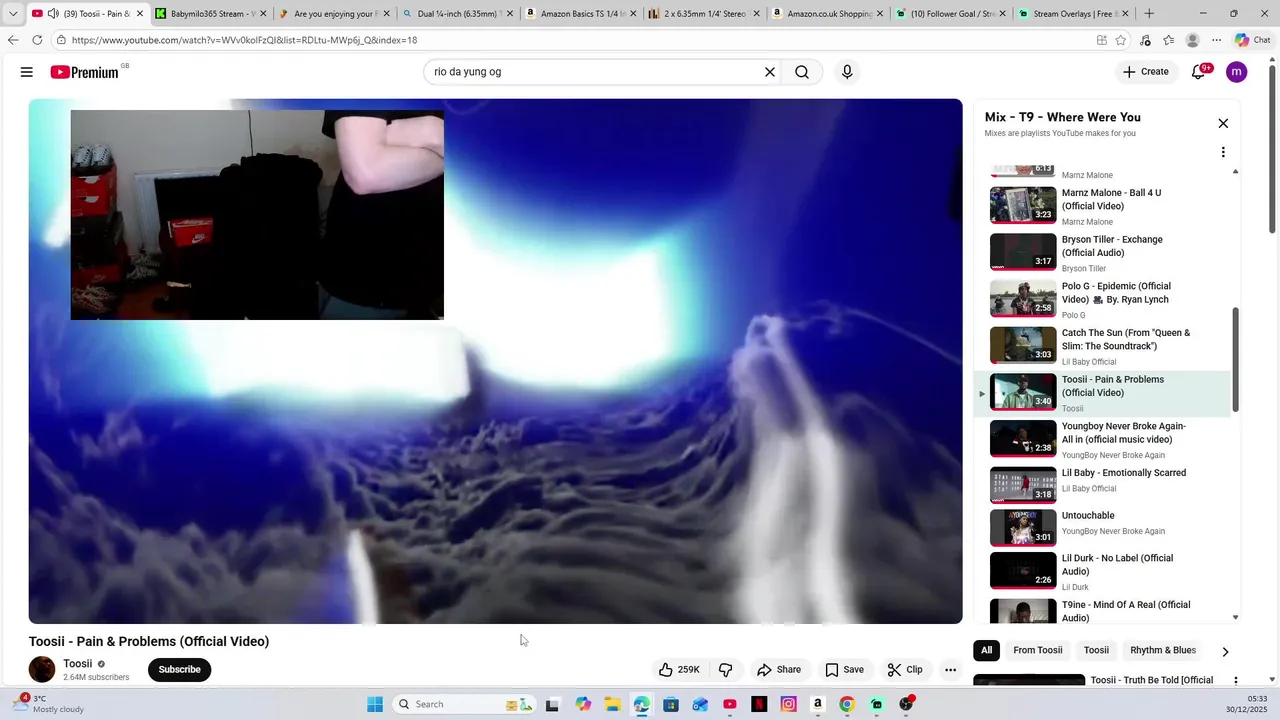Image resolution: width=1280 pixels, height=720 pixels.
Task: Open File Explorer from taskbar
Action: [612, 704]
